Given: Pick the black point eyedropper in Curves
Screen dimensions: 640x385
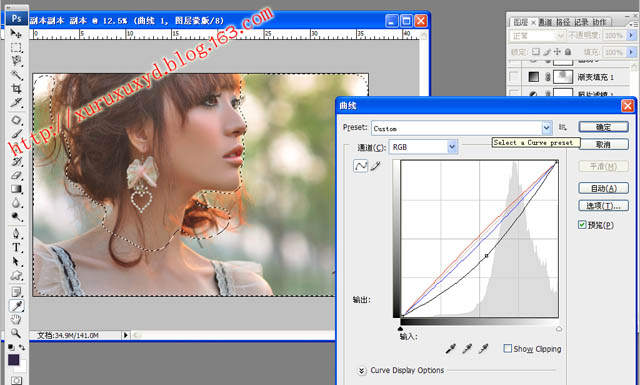Looking at the screenshot, I should coord(451,349).
